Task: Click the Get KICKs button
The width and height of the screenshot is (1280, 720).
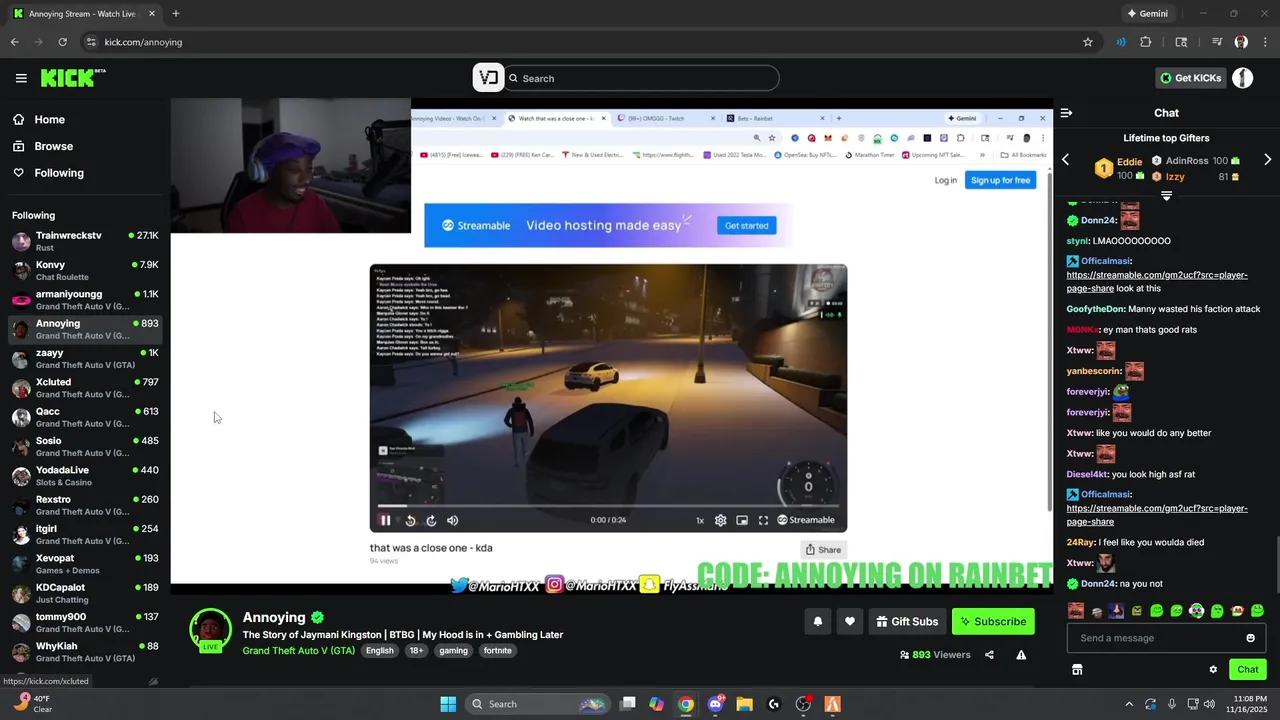Action: [1190, 78]
